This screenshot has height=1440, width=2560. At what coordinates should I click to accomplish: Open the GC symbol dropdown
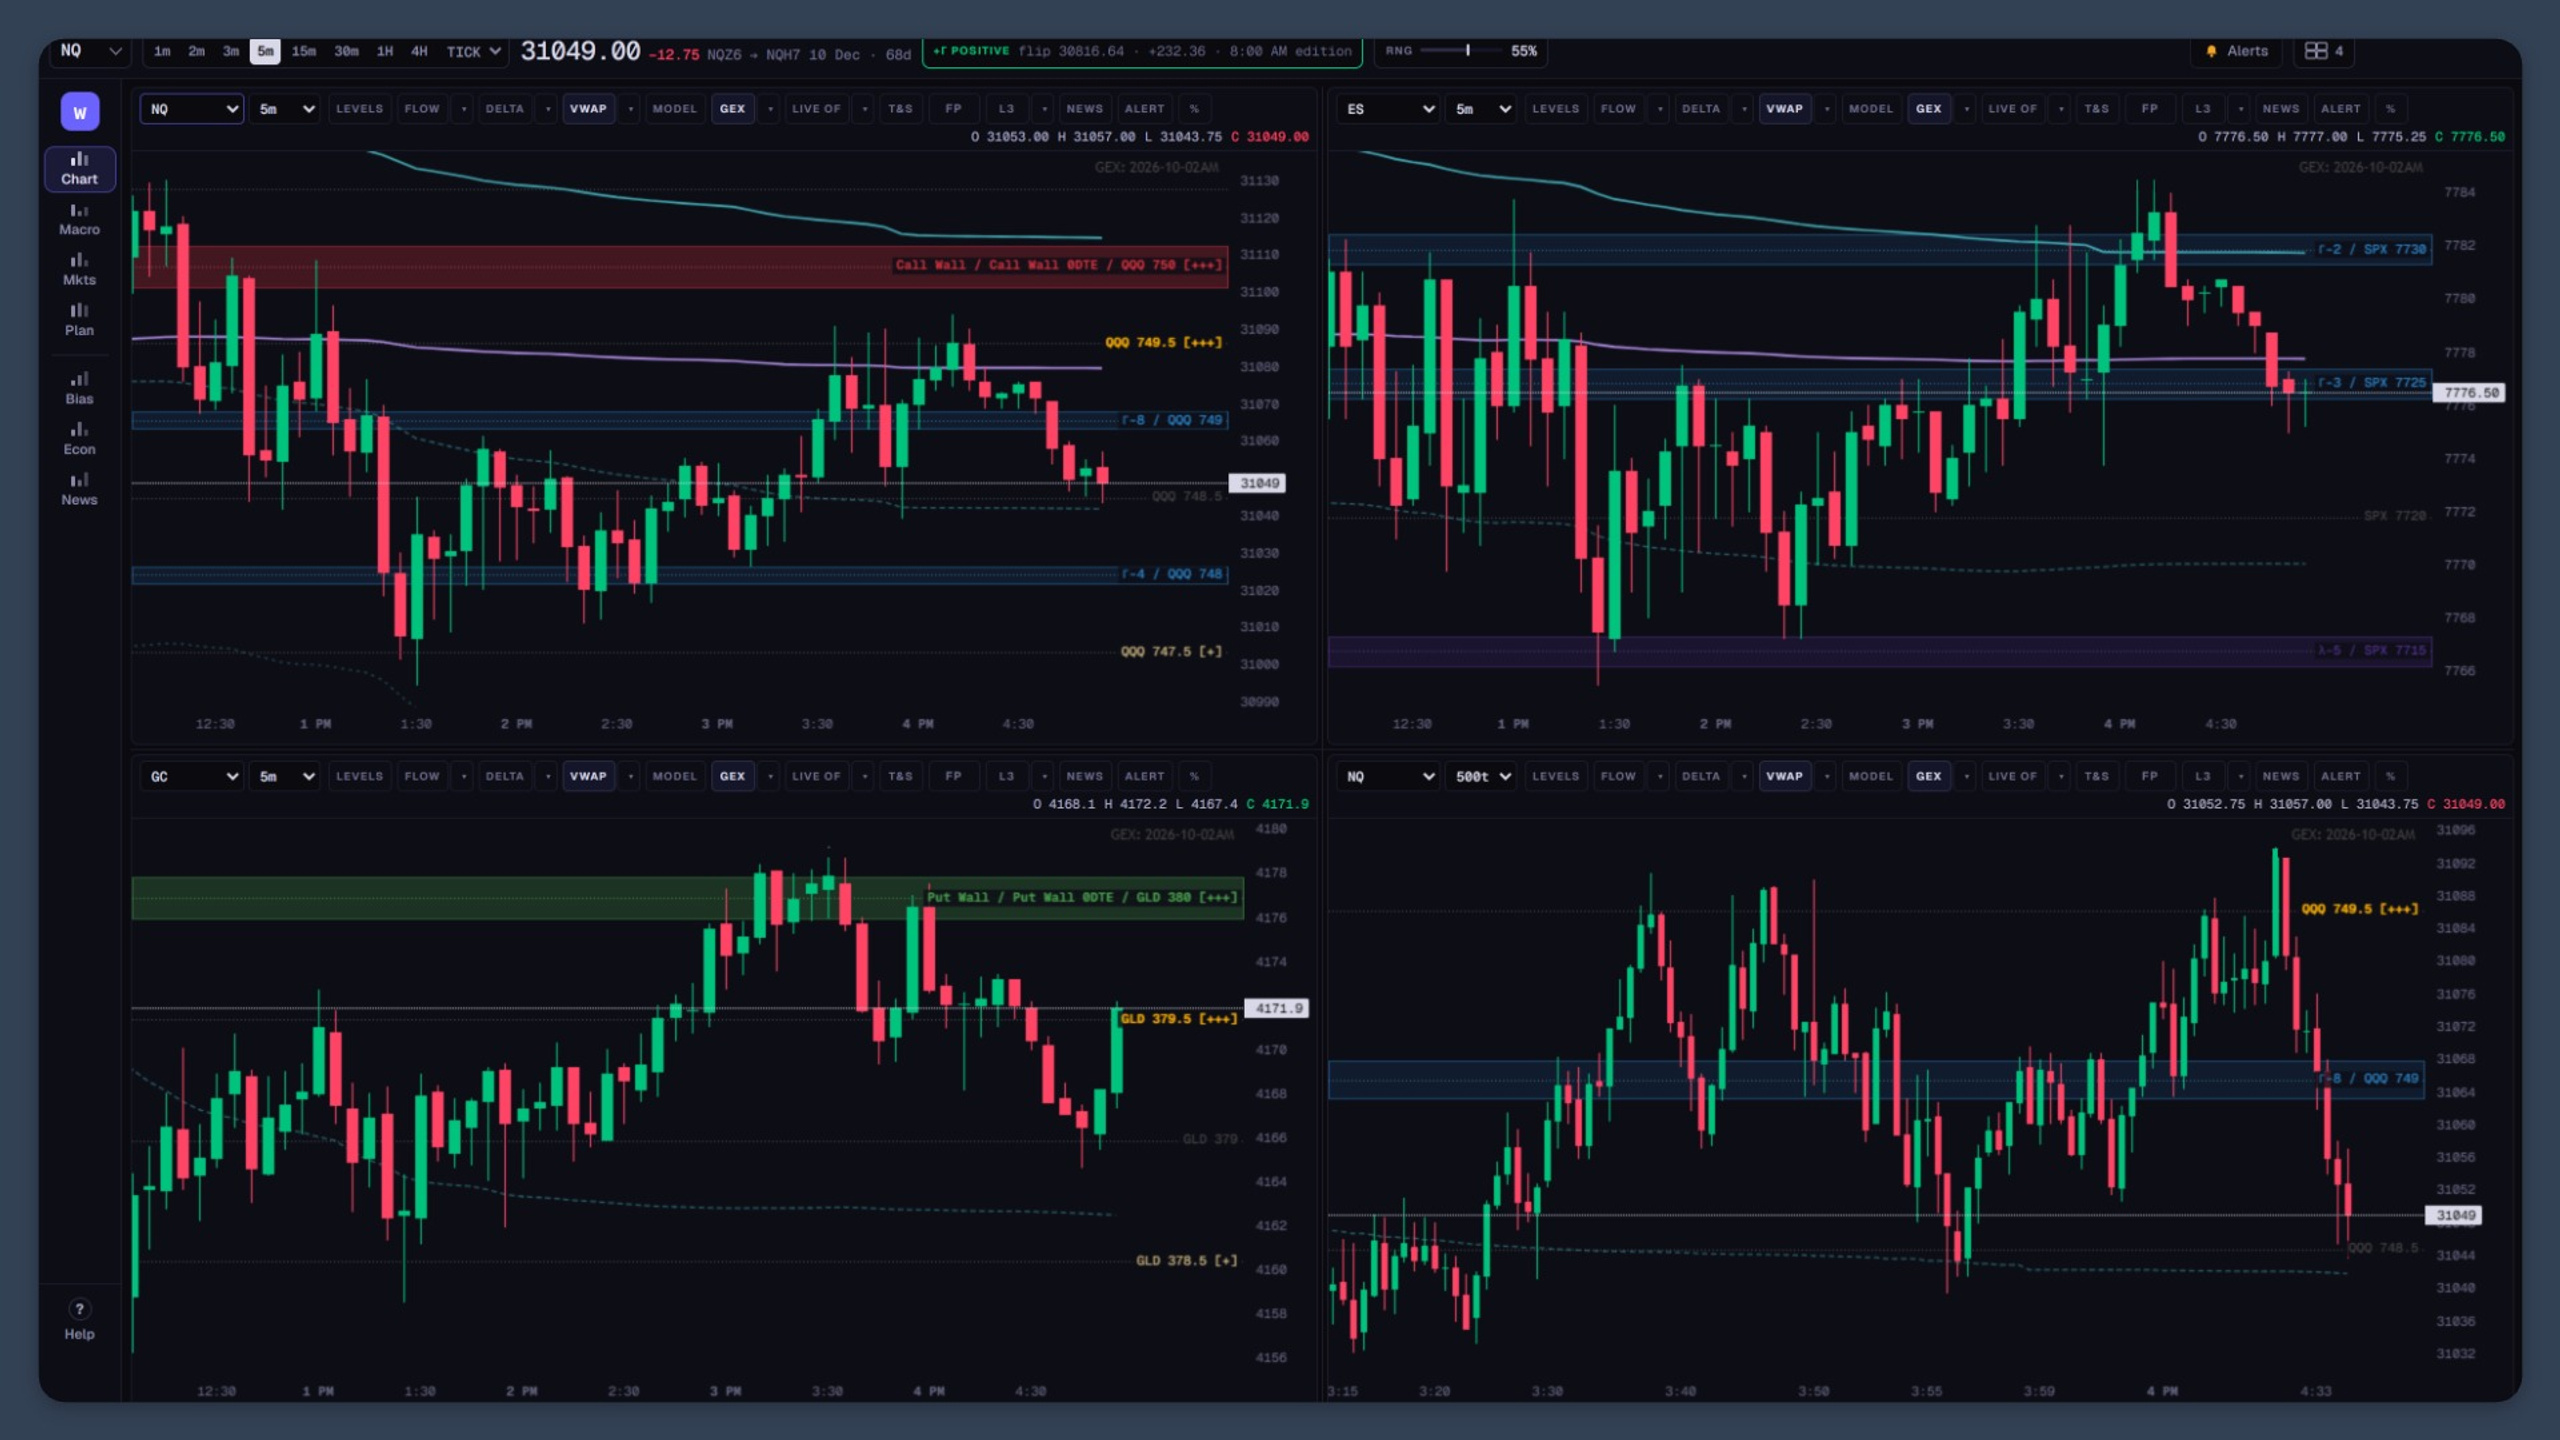pyautogui.click(x=192, y=776)
